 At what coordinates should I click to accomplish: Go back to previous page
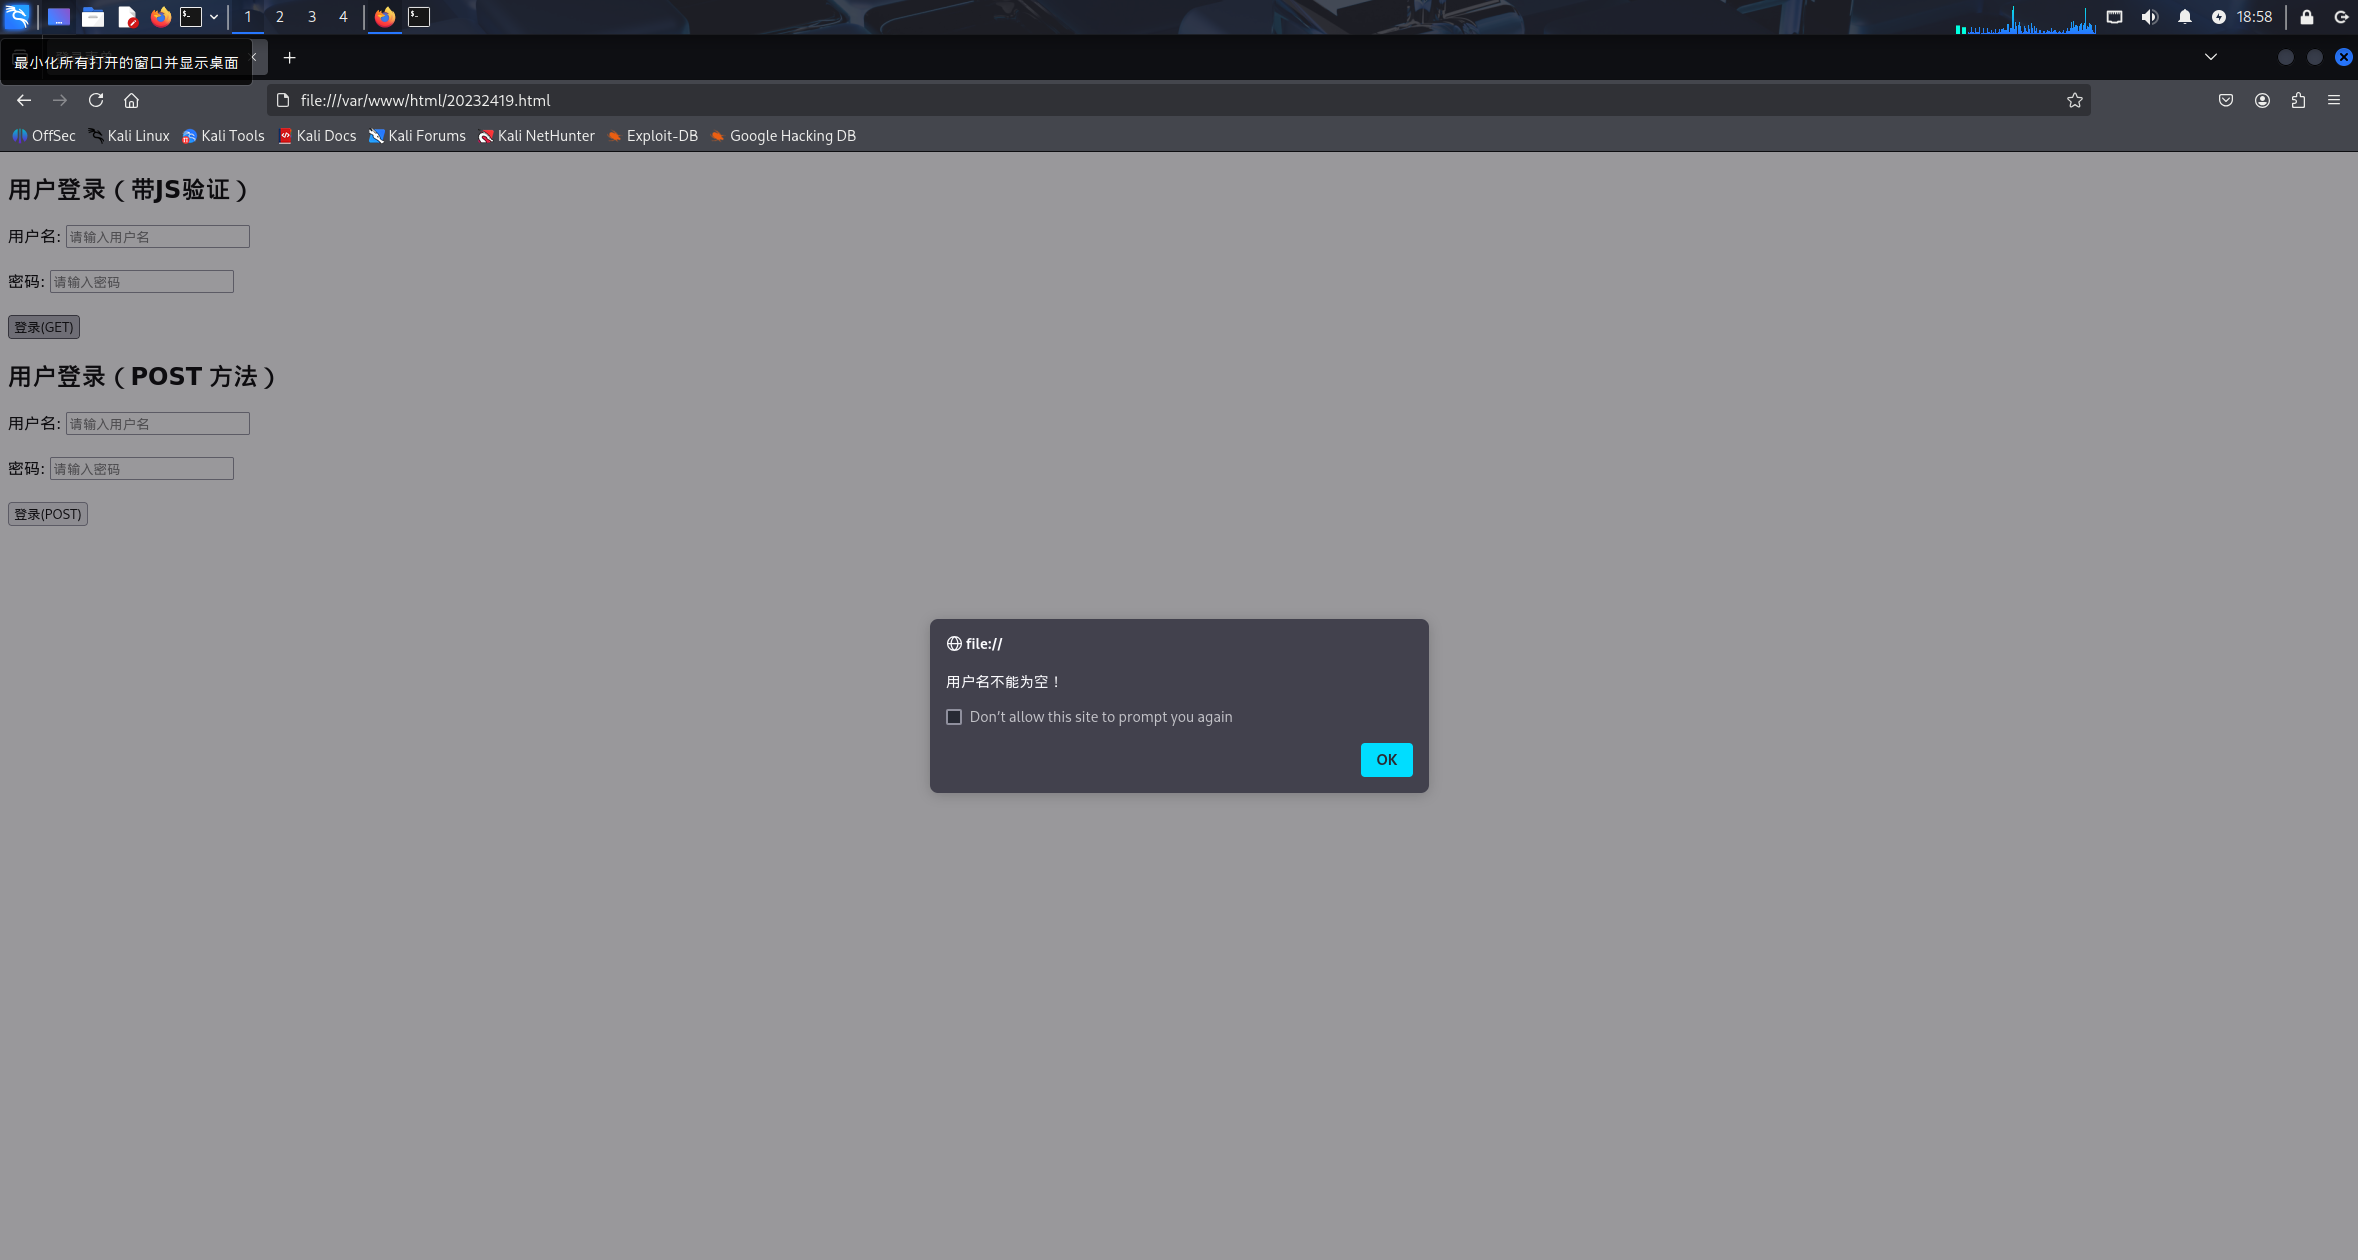(24, 100)
